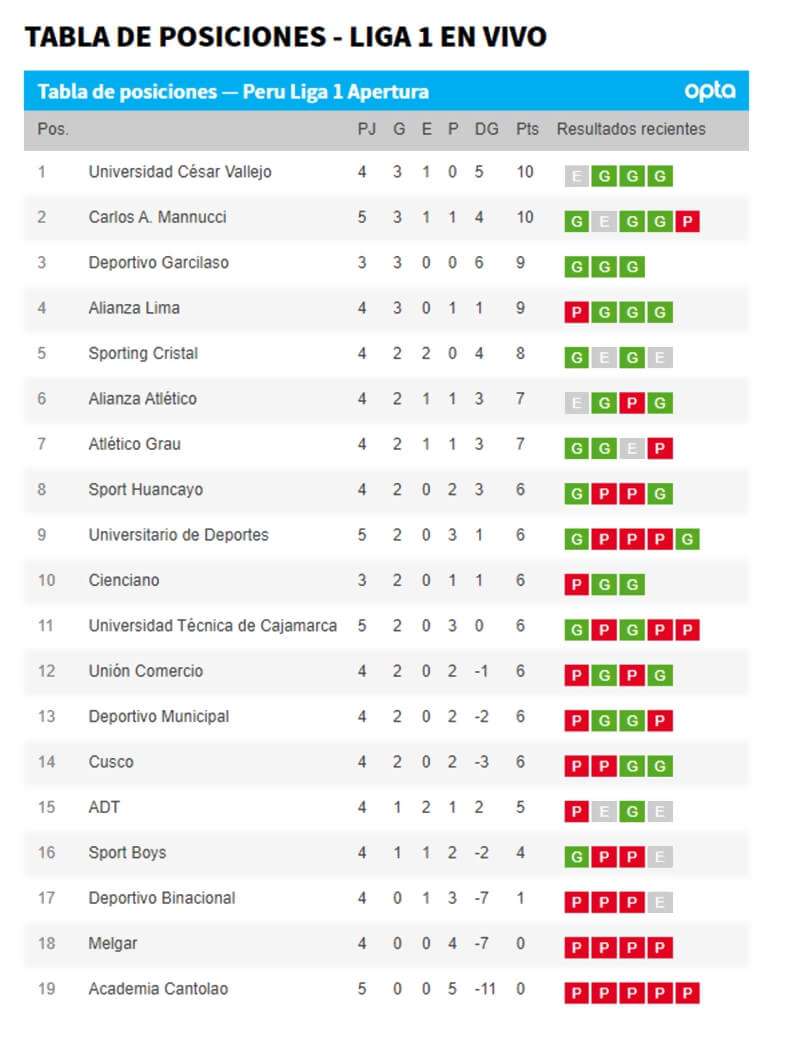Click Atlético Grau's red loss badge
This screenshot has height=1052, width=800.
(660, 448)
